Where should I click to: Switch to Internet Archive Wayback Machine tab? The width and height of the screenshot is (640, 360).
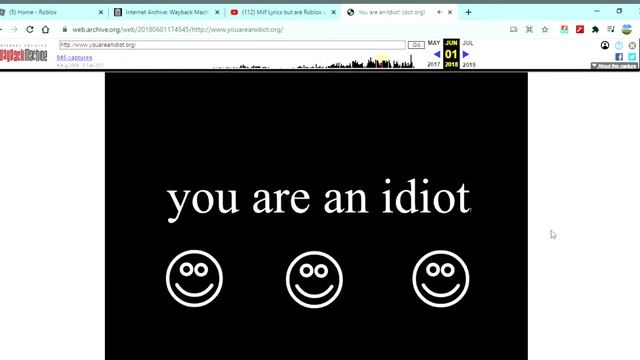click(166, 12)
